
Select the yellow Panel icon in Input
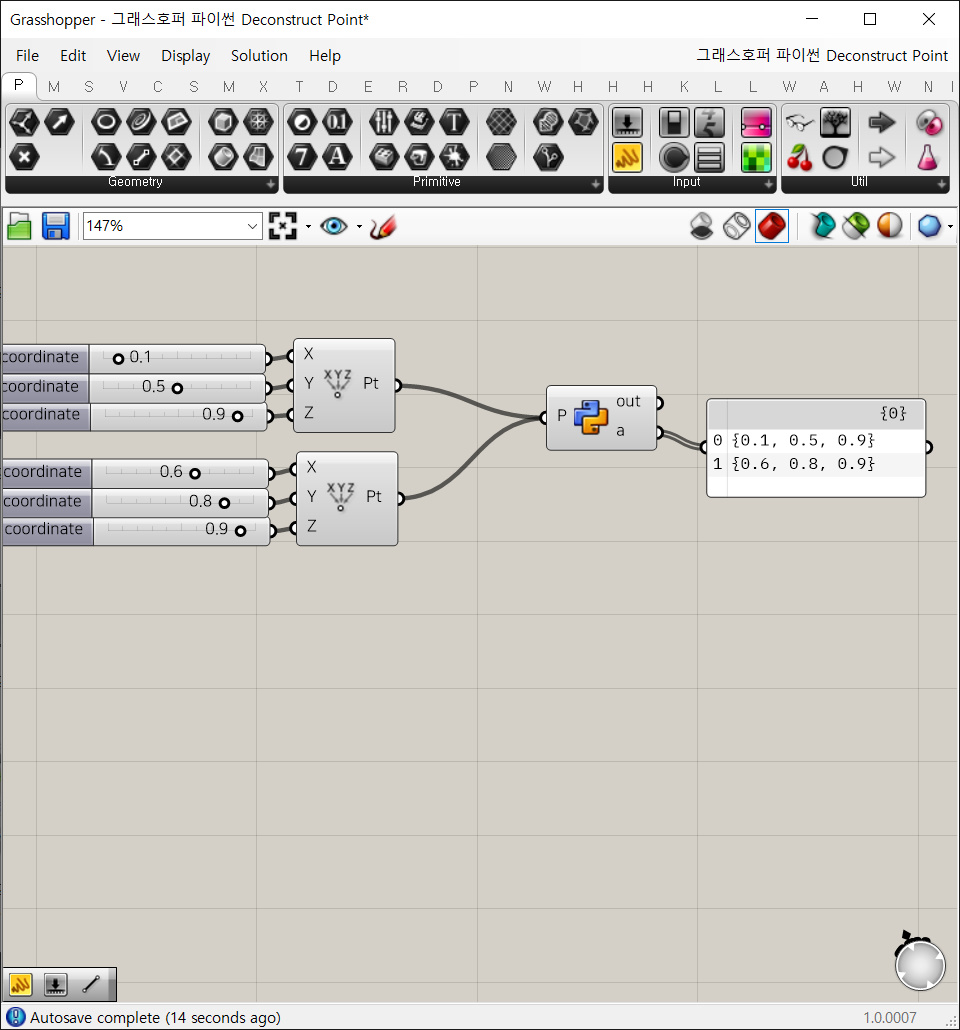point(627,158)
